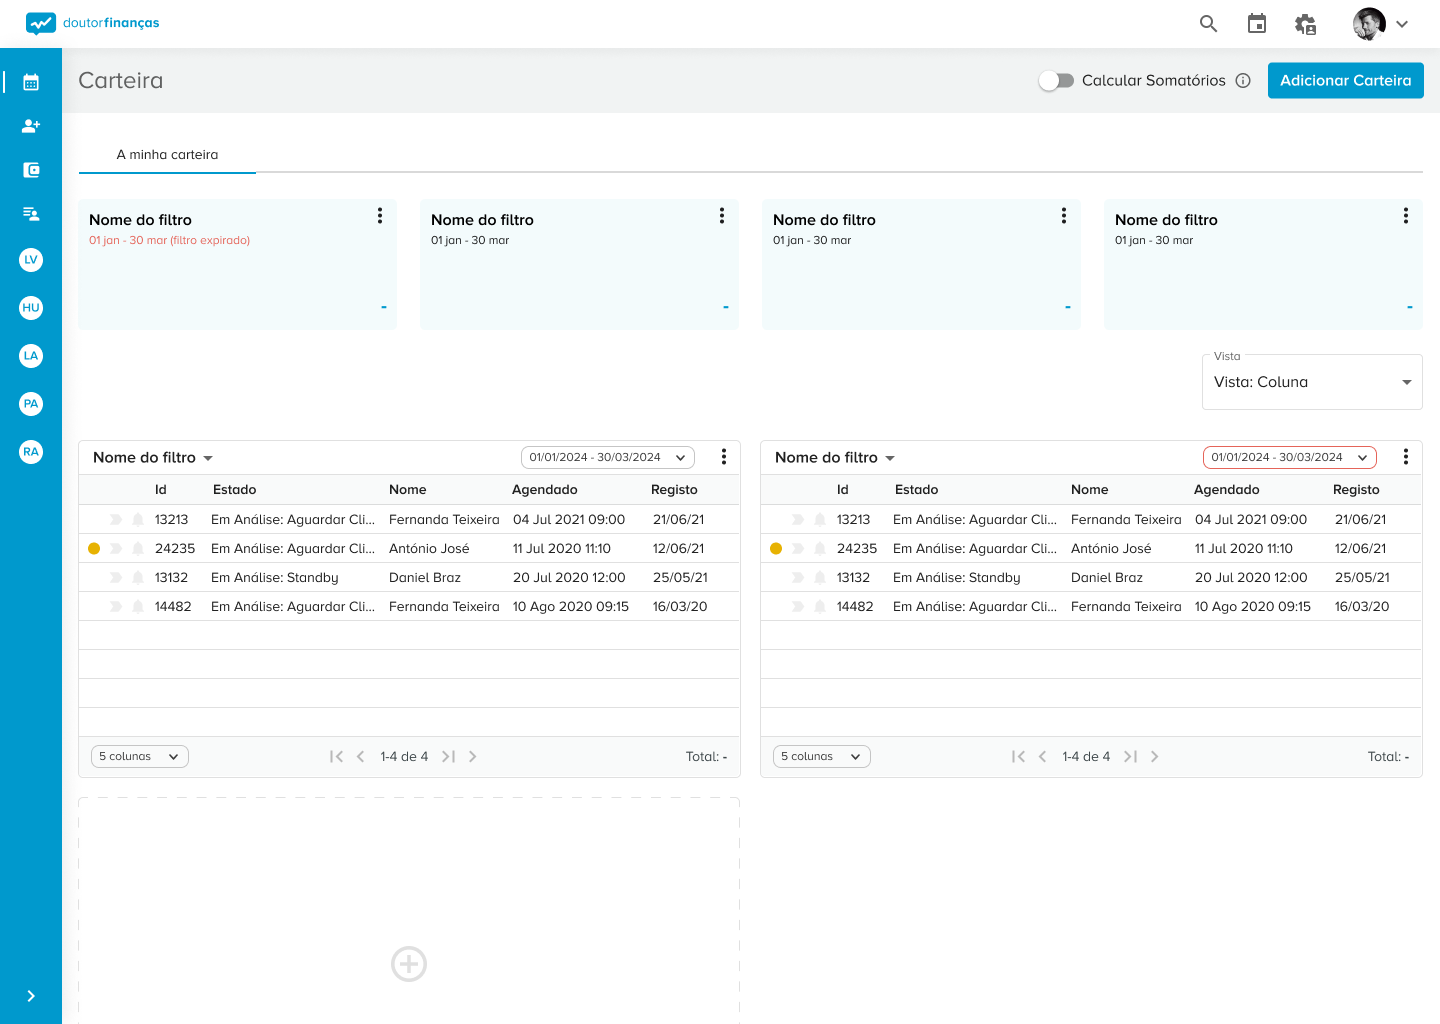Open the user settings gear icon

click(x=1305, y=24)
